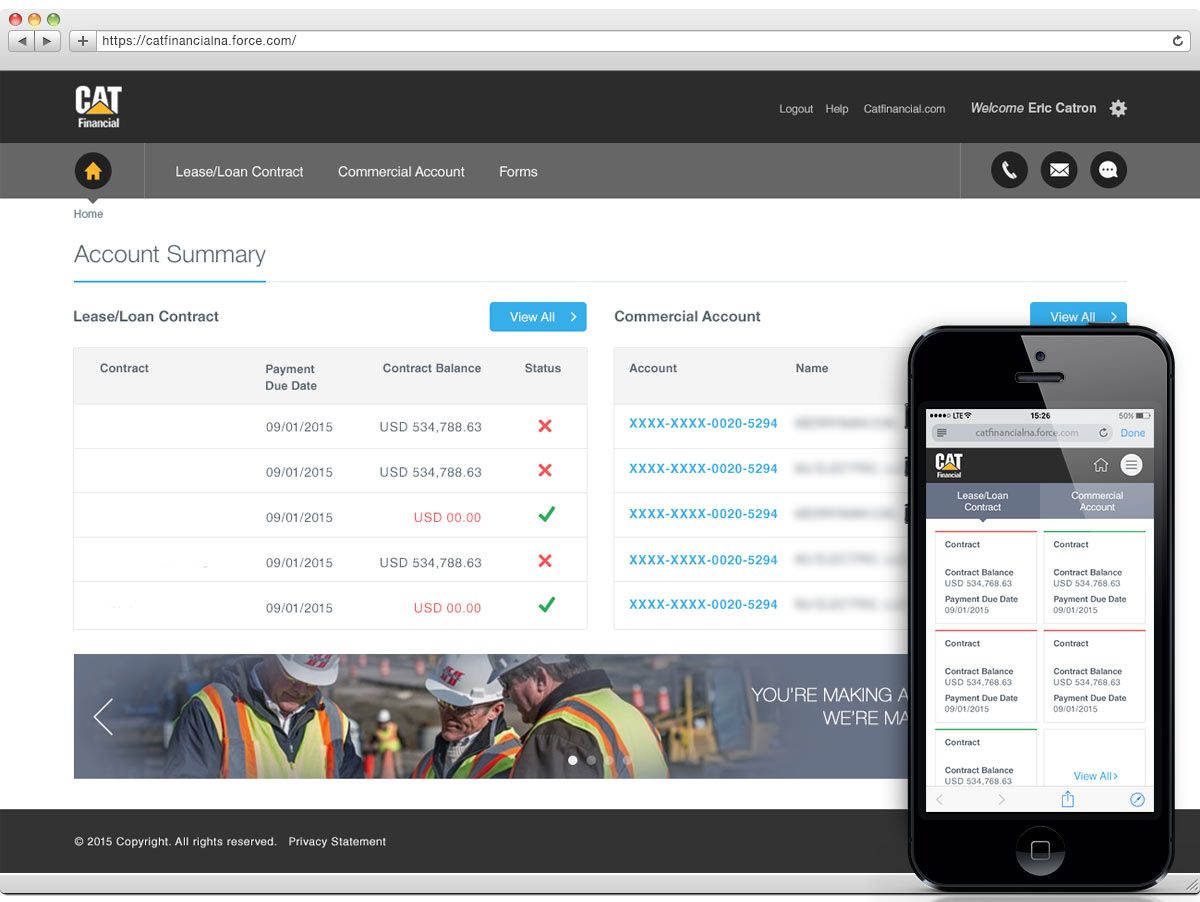Open the chat bubble icon
The height and width of the screenshot is (902, 1200).
click(1108, 170)
